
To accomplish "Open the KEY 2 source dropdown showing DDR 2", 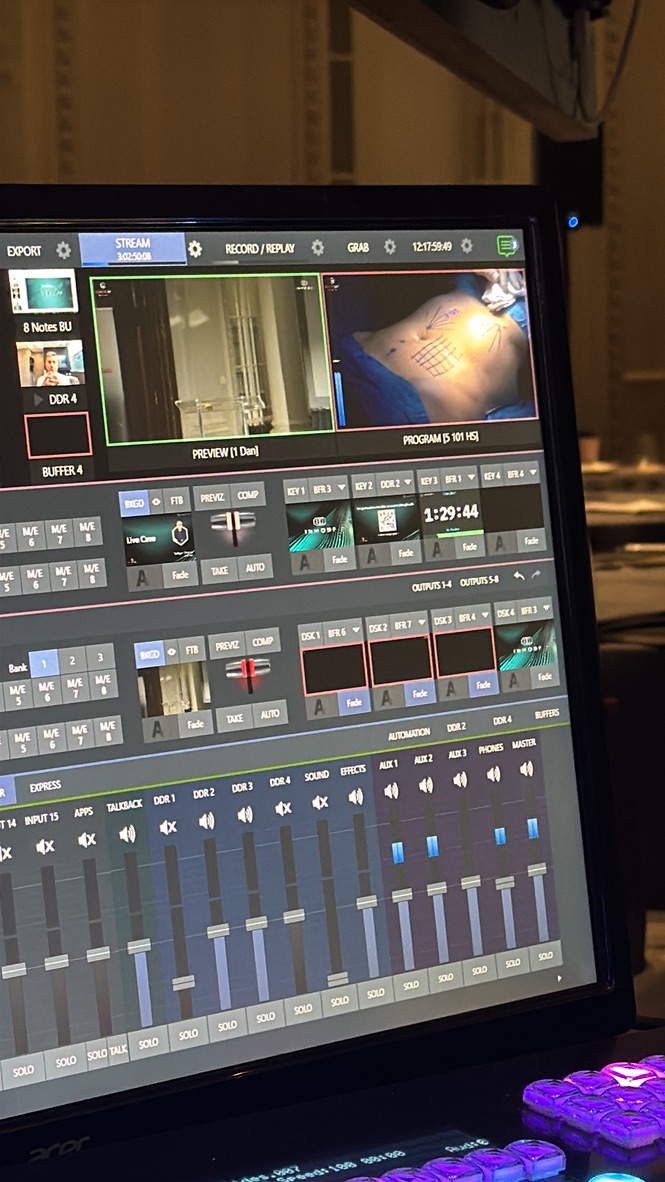I will pyautogui.click(x=407, y=484).
